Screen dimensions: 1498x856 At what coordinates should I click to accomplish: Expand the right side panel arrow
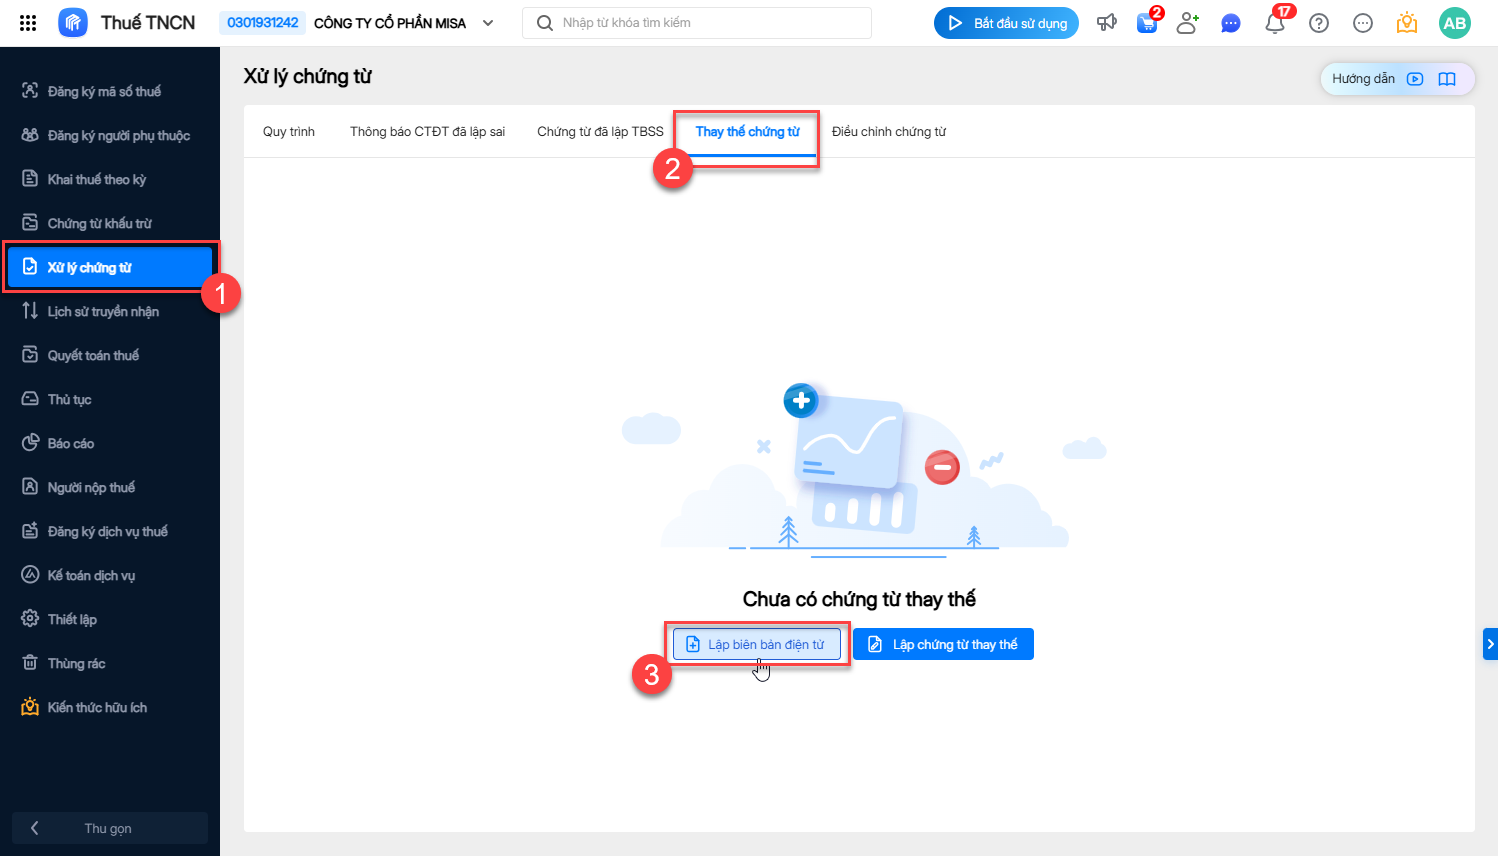click(x=1490, y=644)
